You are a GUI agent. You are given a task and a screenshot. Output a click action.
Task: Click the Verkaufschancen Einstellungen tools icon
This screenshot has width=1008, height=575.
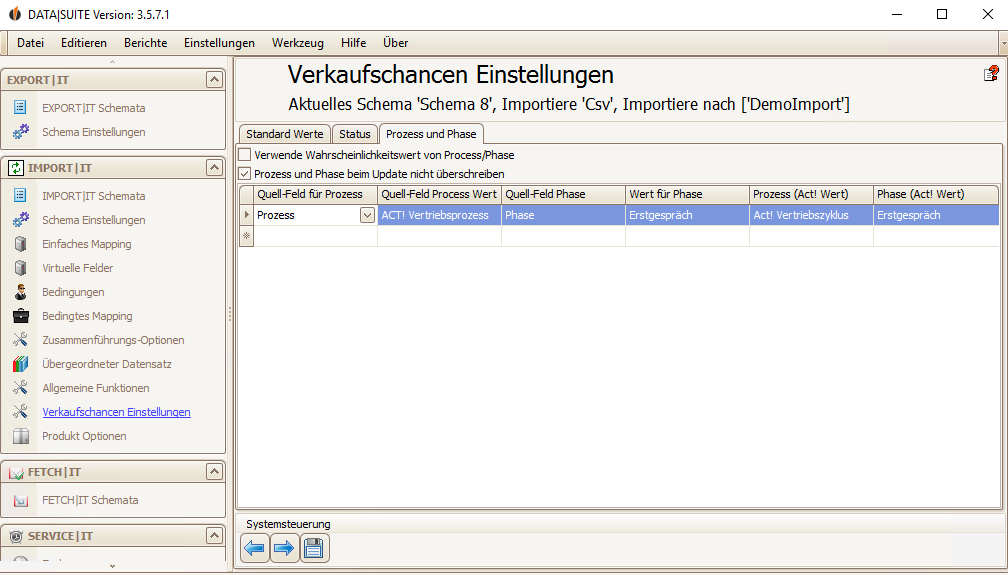click(21, 412)
